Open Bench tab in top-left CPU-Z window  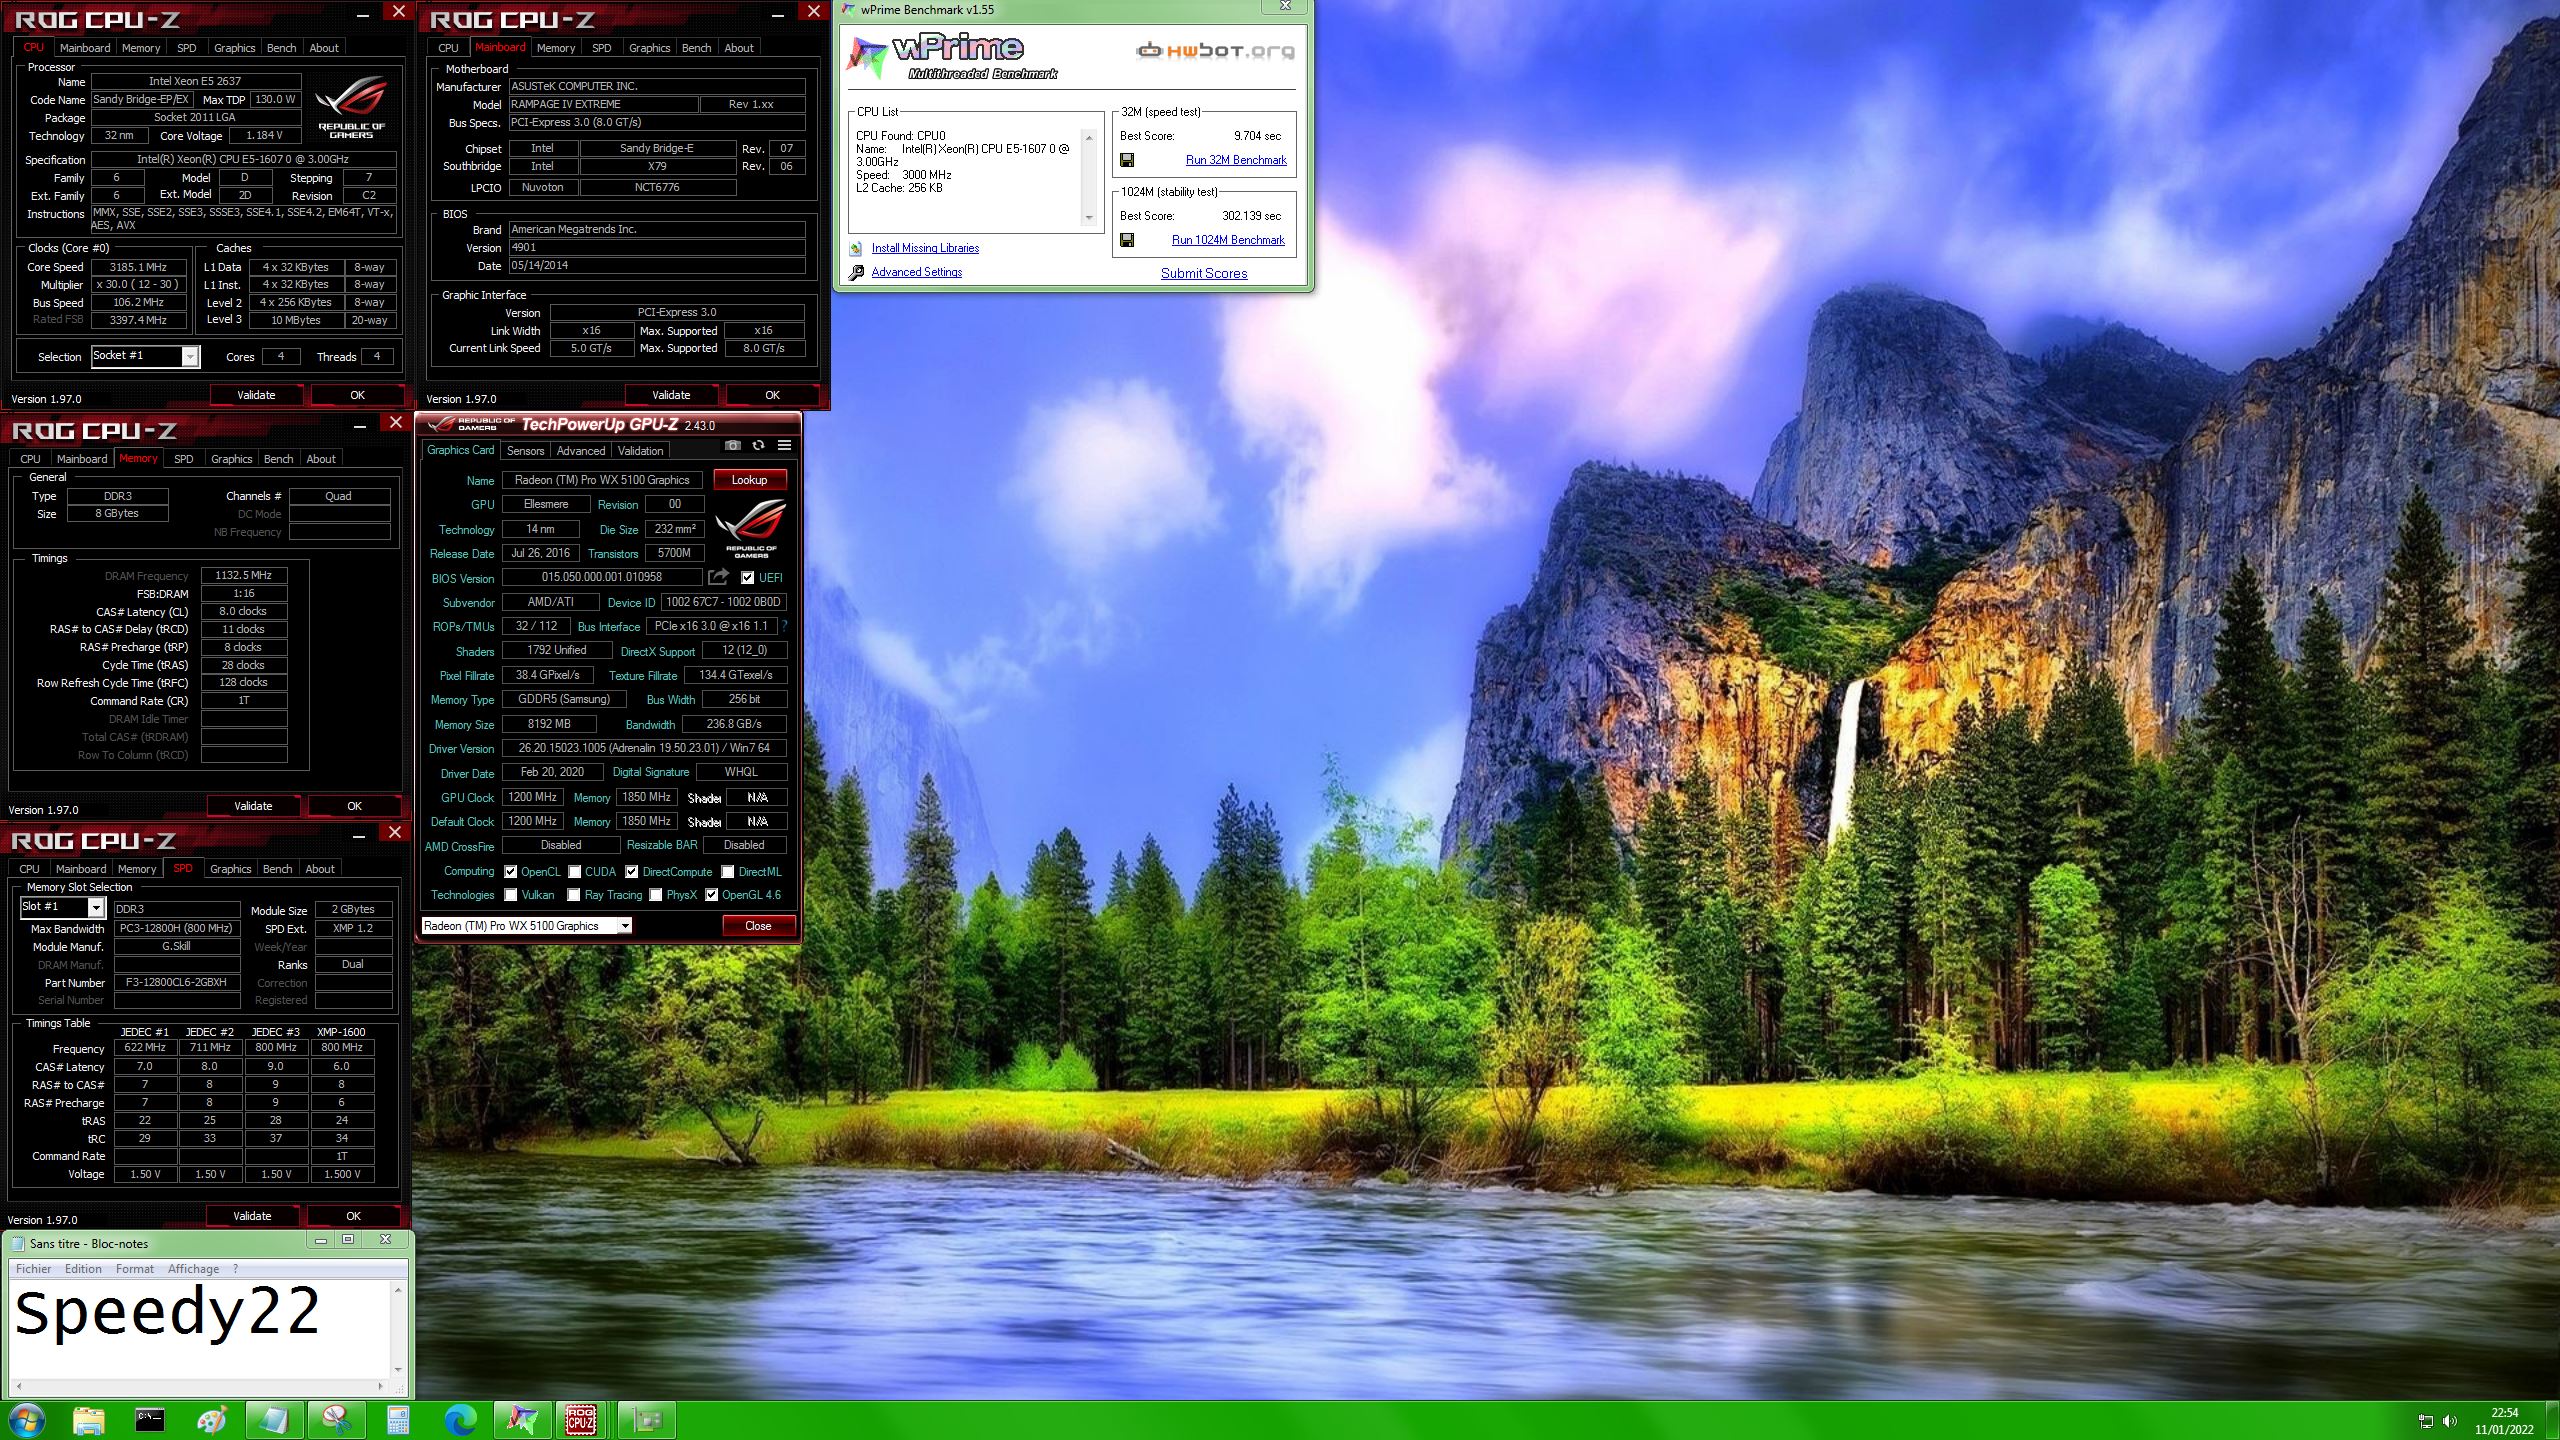pyautogui.click(x=281, y=48)
